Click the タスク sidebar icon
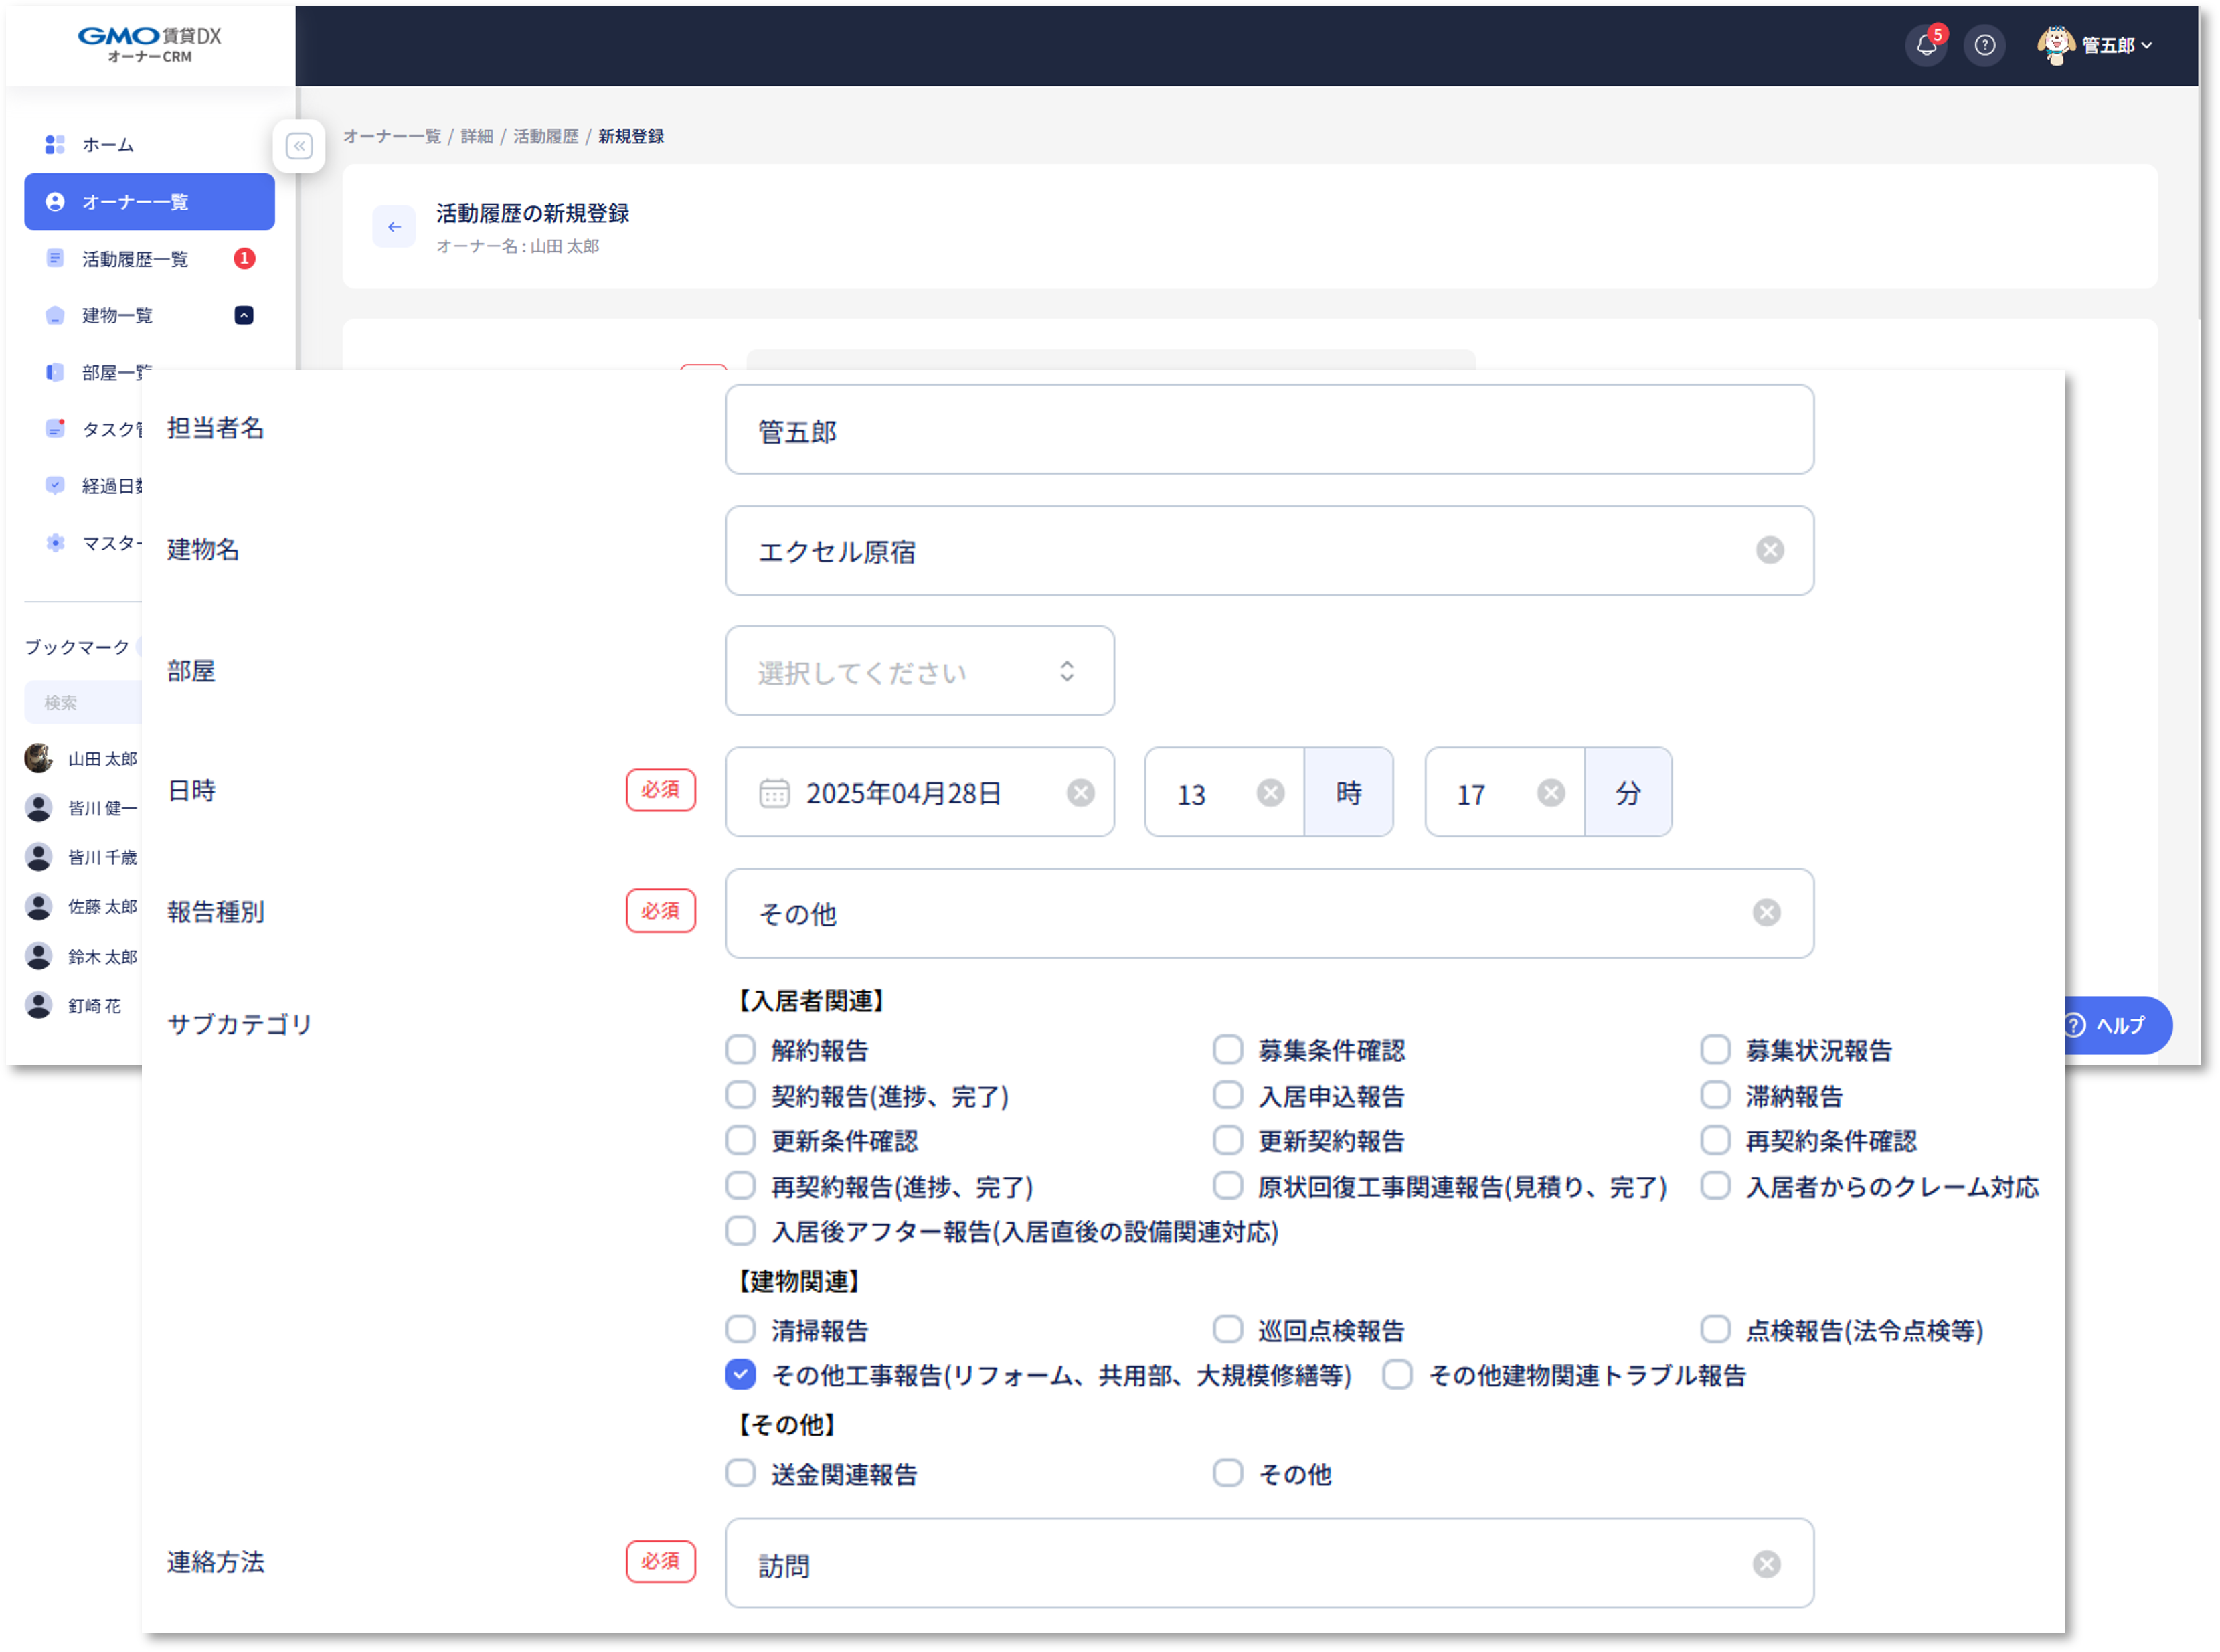The image size is (2220, 1652). (55, 429)
